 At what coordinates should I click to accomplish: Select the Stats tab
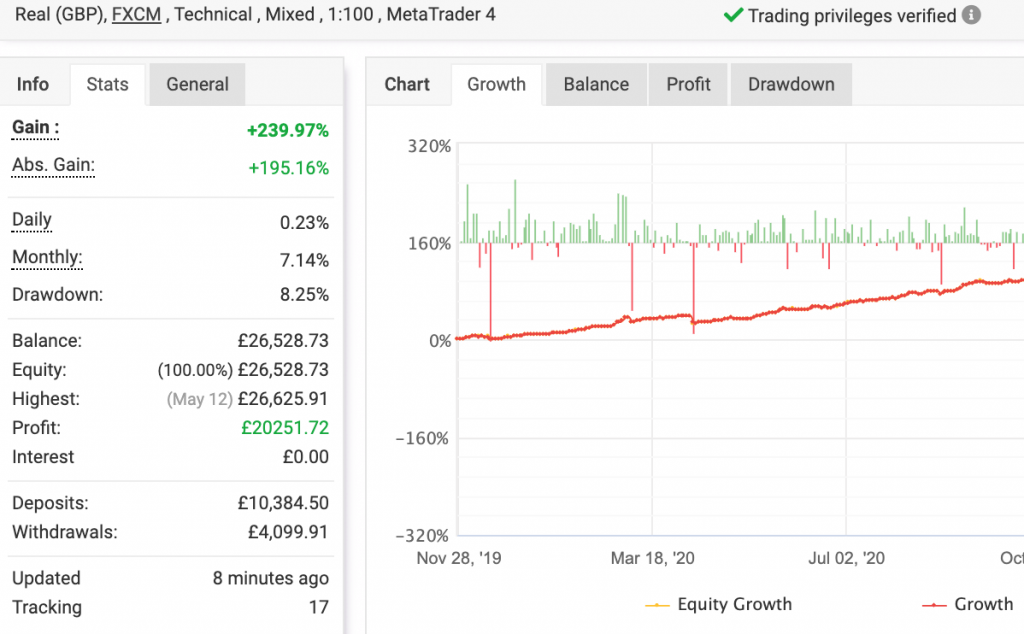107,84
